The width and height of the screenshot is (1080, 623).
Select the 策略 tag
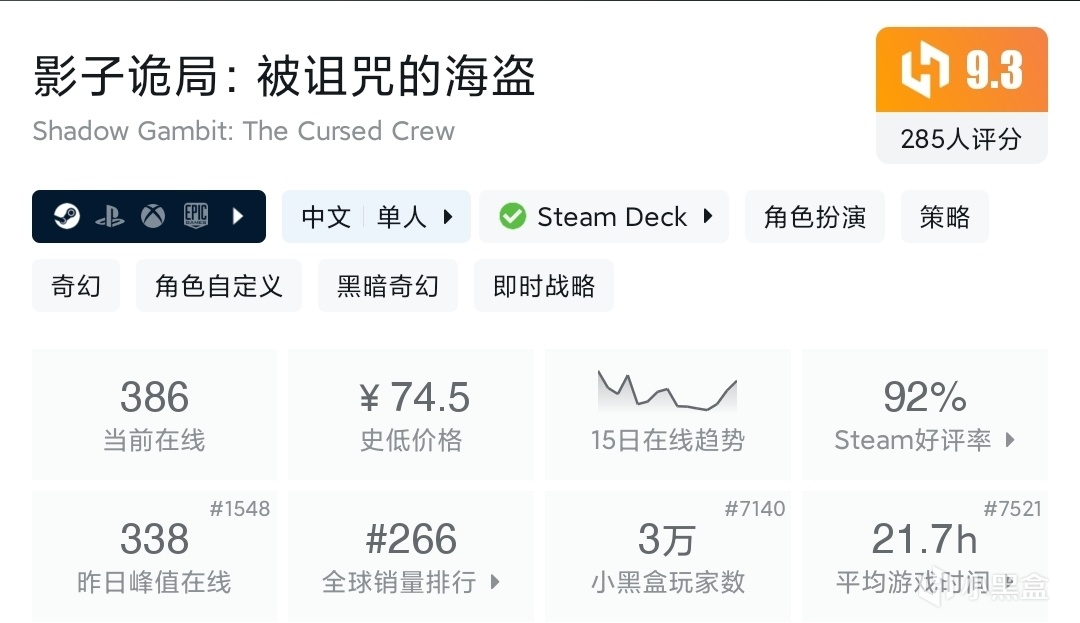pyautogui.click(x=944, y=217)
